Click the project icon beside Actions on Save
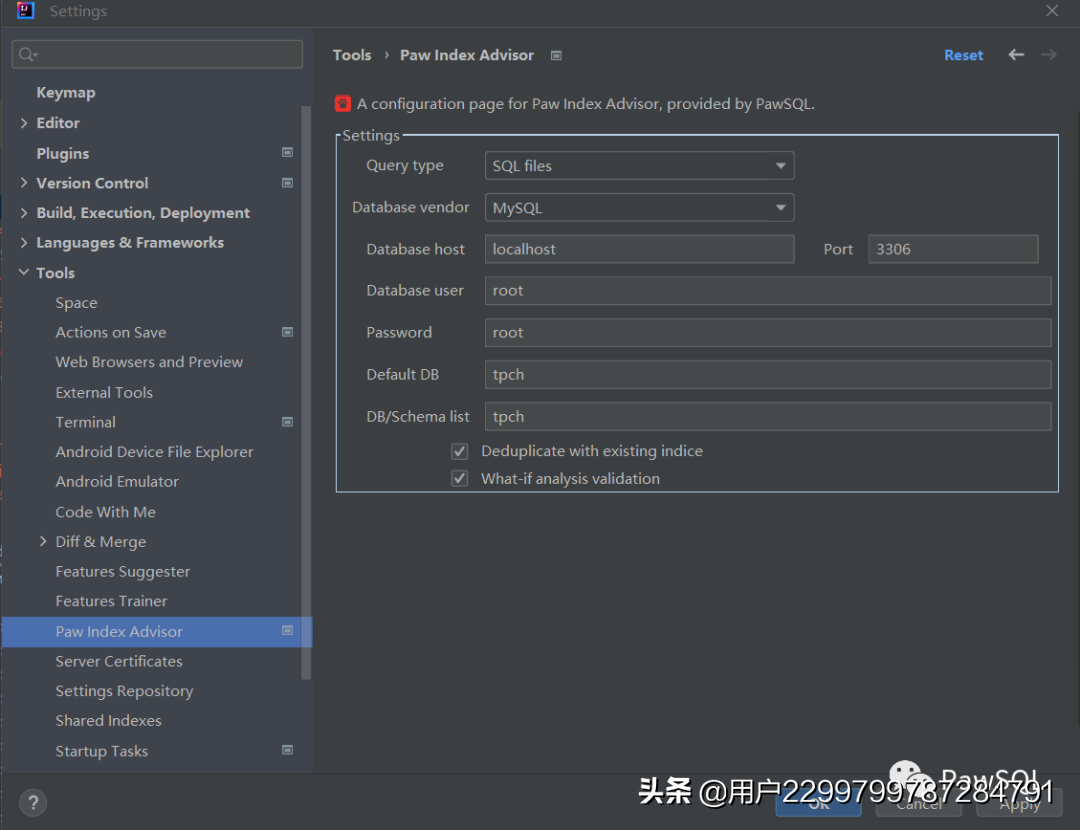Viewport: 1080px width, 830px height. click(x=287, y=332)
